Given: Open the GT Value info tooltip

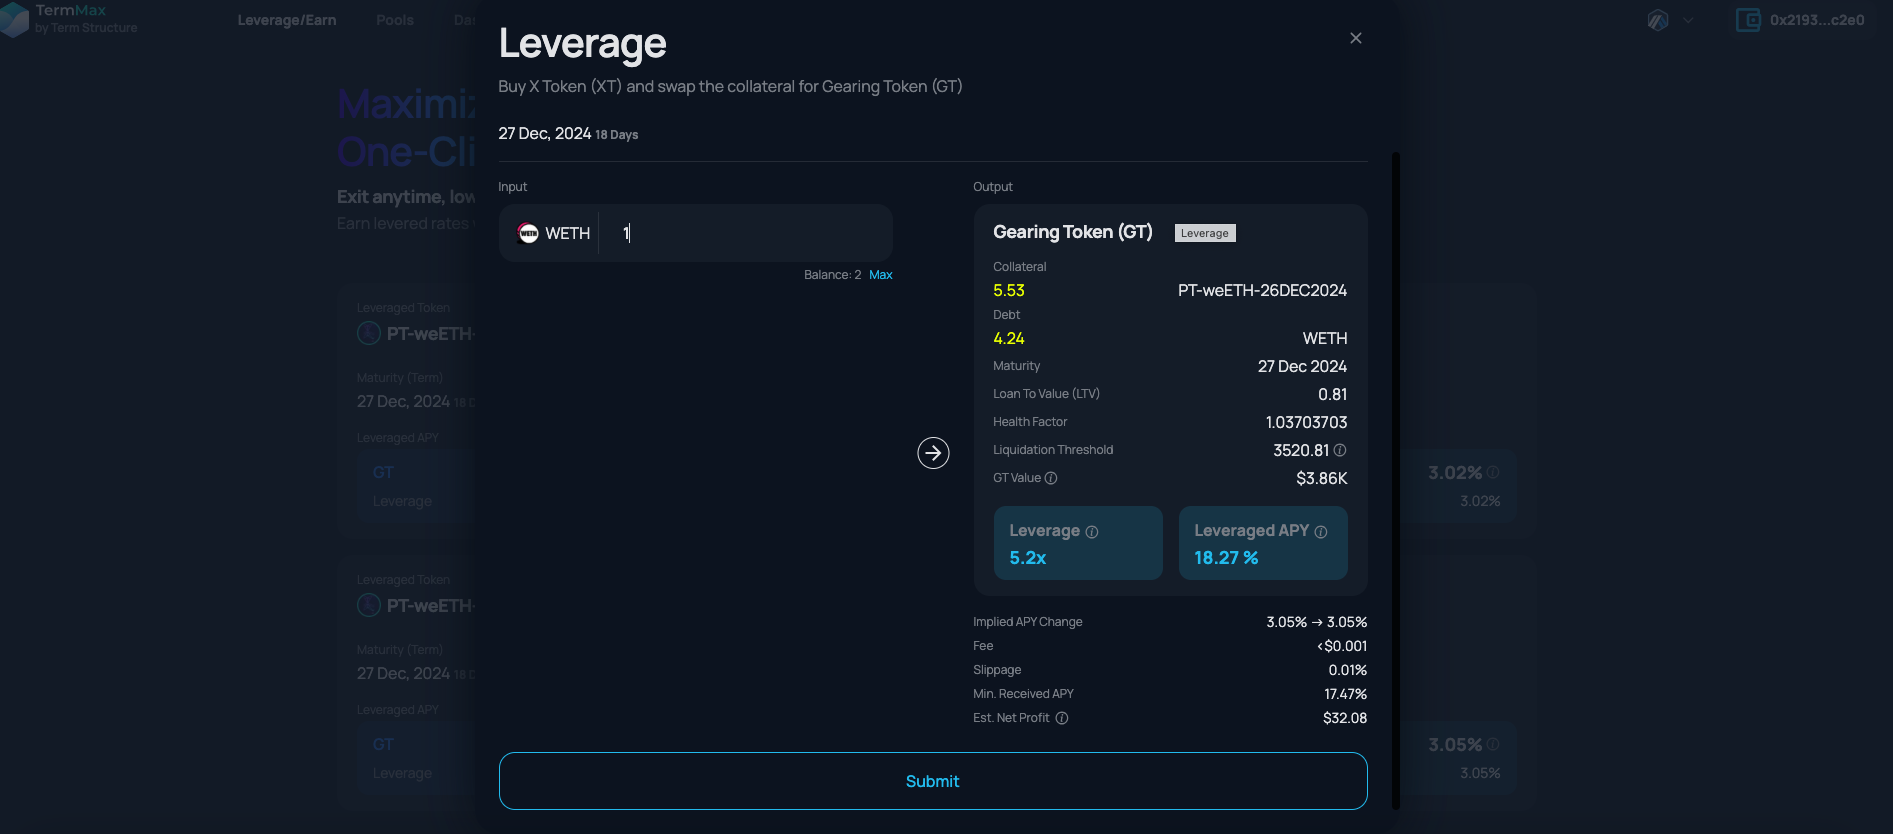Looking at the screenshot, I should pyautogui.click(x=1051, y=478).
